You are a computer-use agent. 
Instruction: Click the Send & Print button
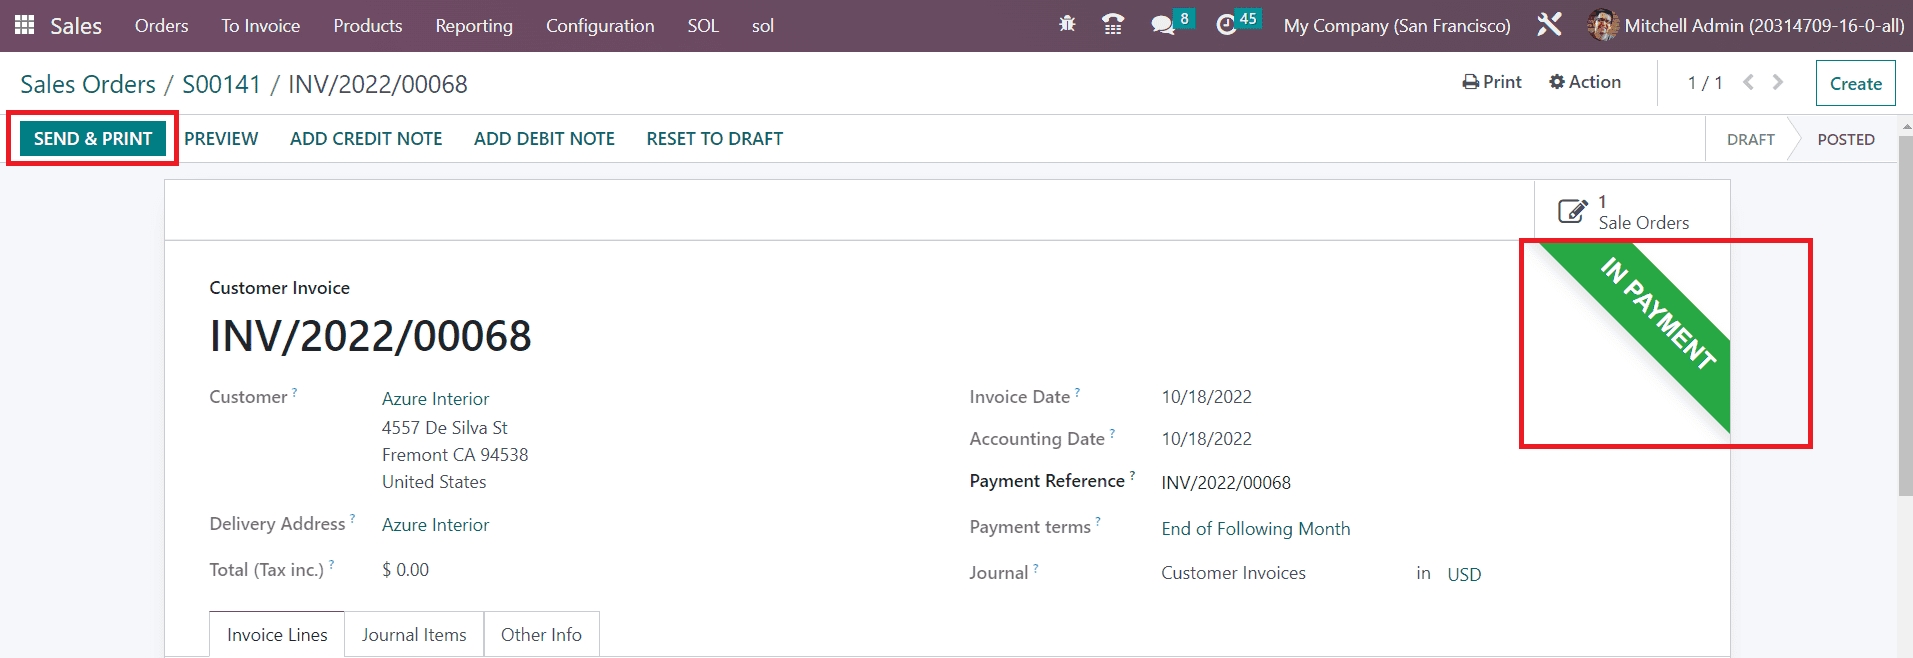(93, 139)
